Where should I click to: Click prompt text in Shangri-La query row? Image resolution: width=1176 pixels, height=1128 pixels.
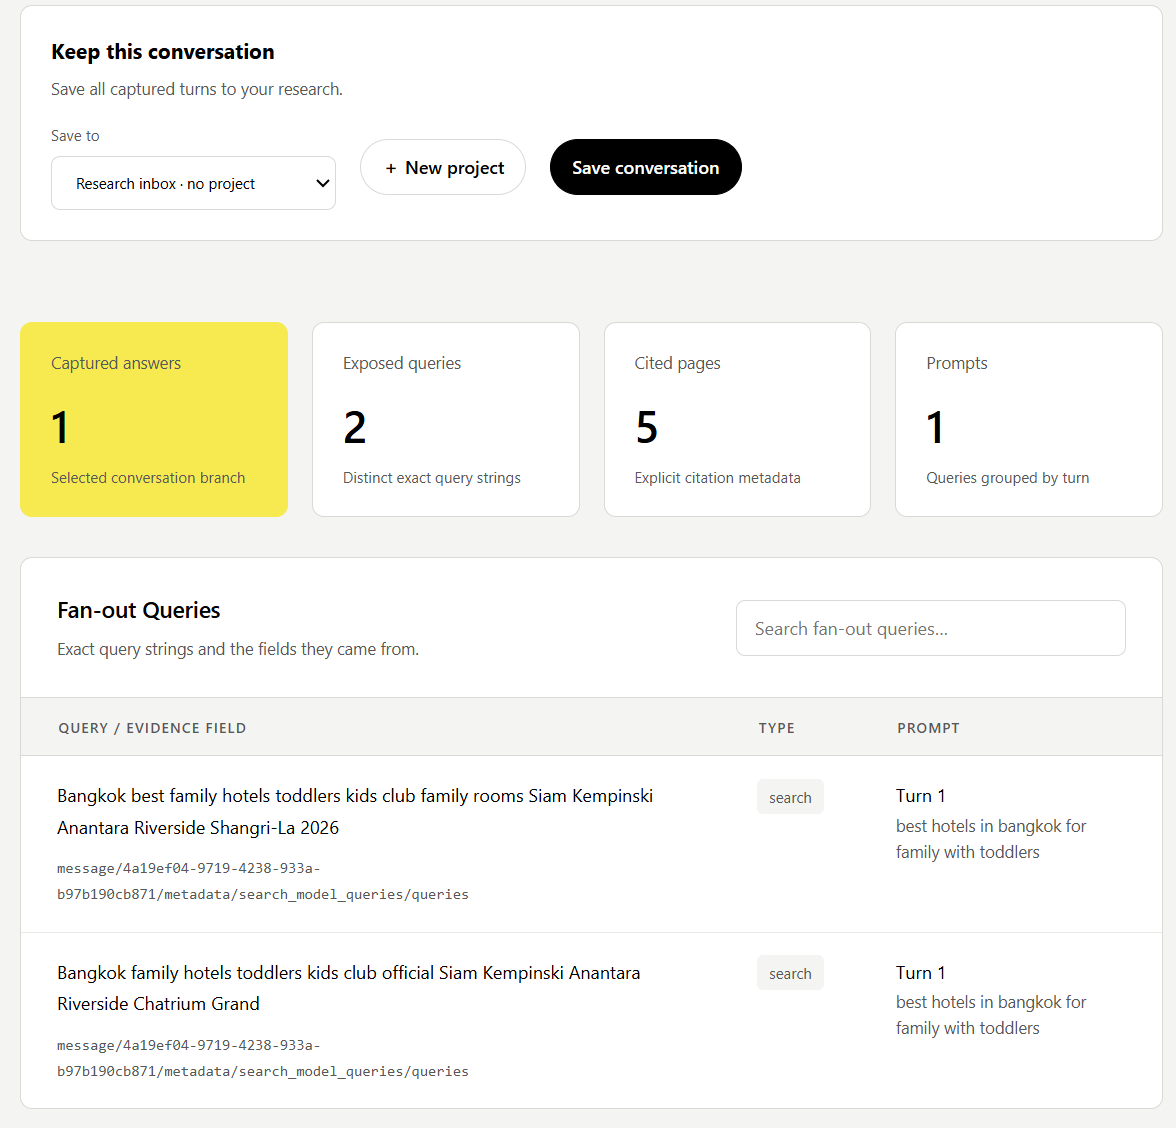tap(991, 839)
